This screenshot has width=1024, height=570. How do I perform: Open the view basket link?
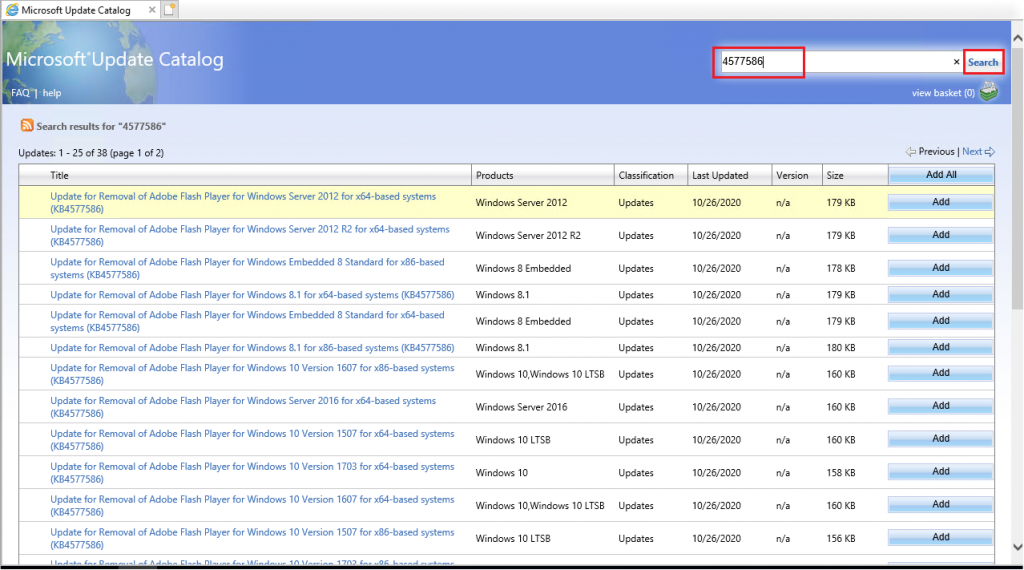[943, 93]
